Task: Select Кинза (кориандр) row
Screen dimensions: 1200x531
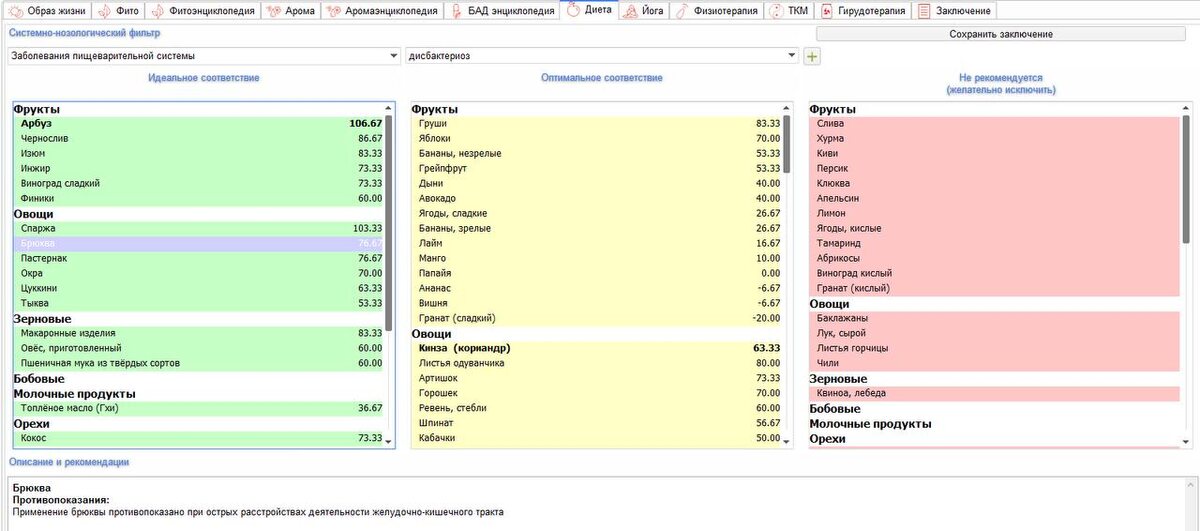Action: [x=597, y=348]
